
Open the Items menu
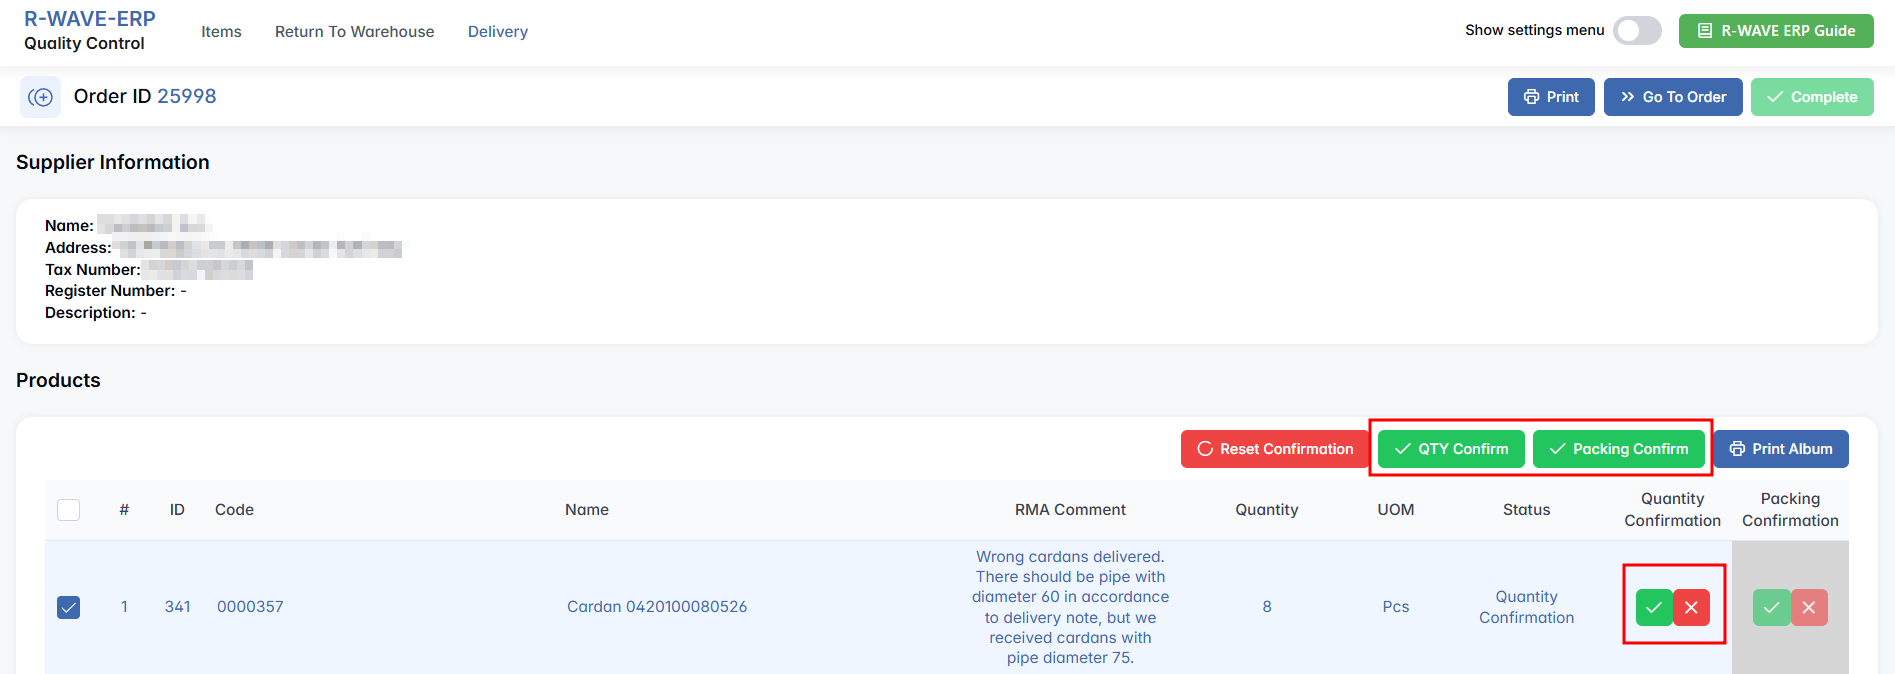pos(221,32)
